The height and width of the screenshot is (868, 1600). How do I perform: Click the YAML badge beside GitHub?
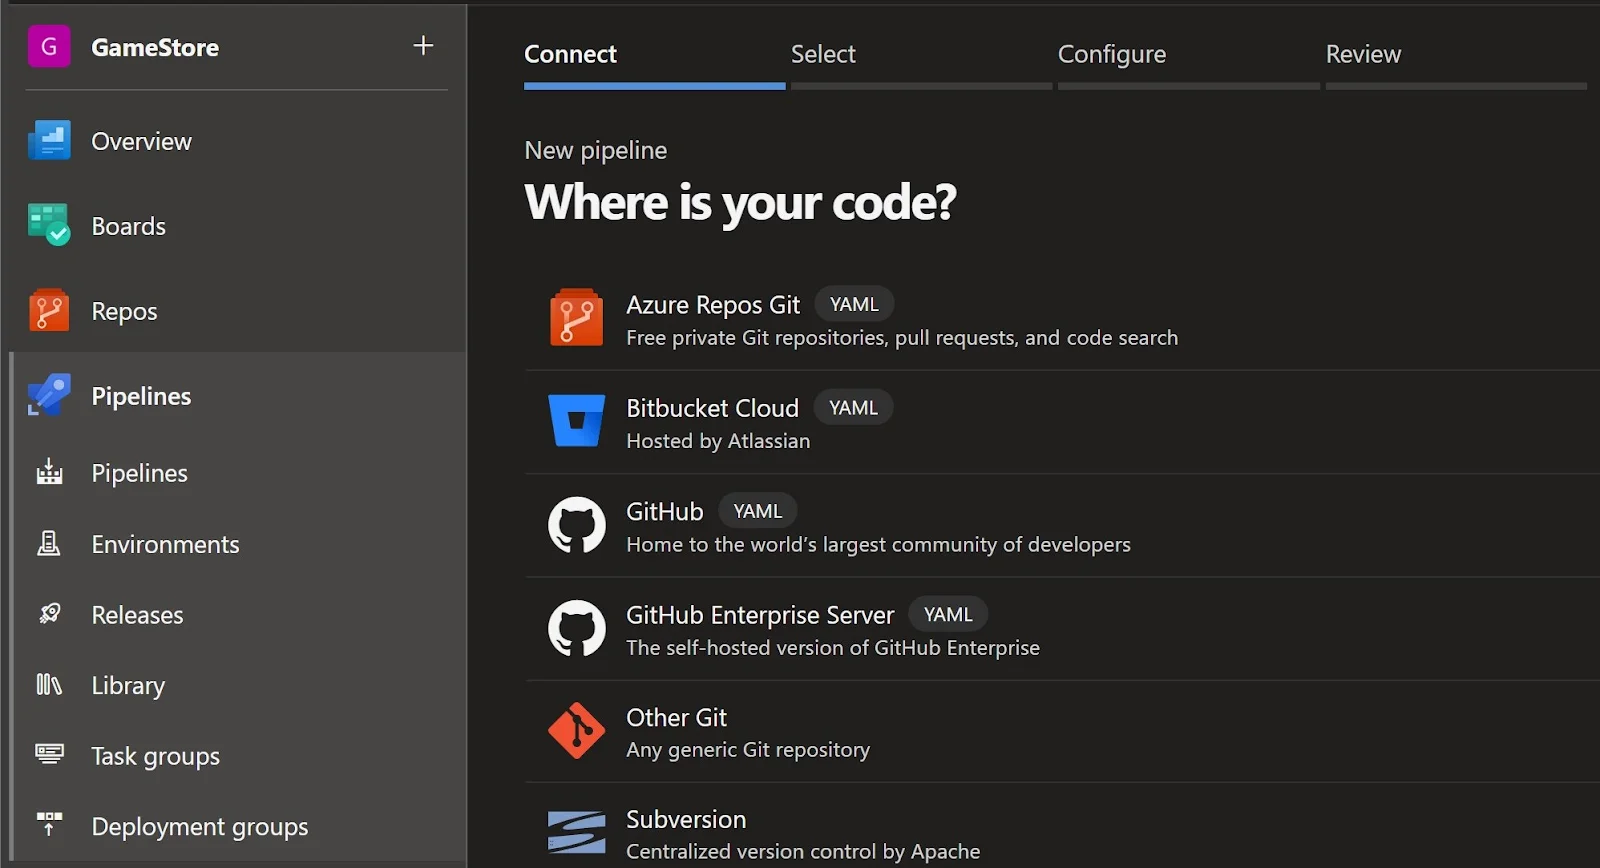(x=757, y=511)
